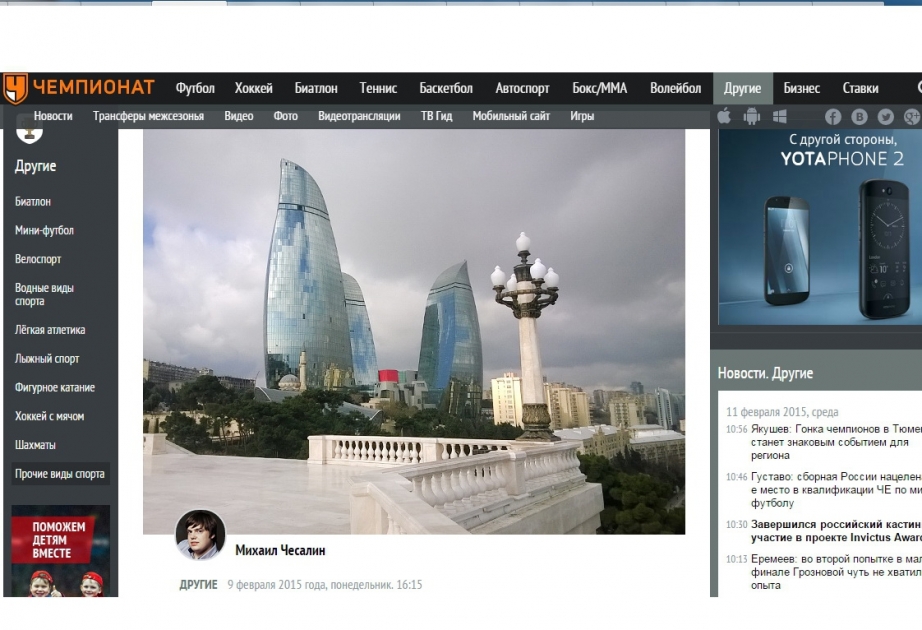This screenshot has height=630, width=922.
Task: Click the ДРУГИЕ category label under article
Action: click(x=198, y=585)
